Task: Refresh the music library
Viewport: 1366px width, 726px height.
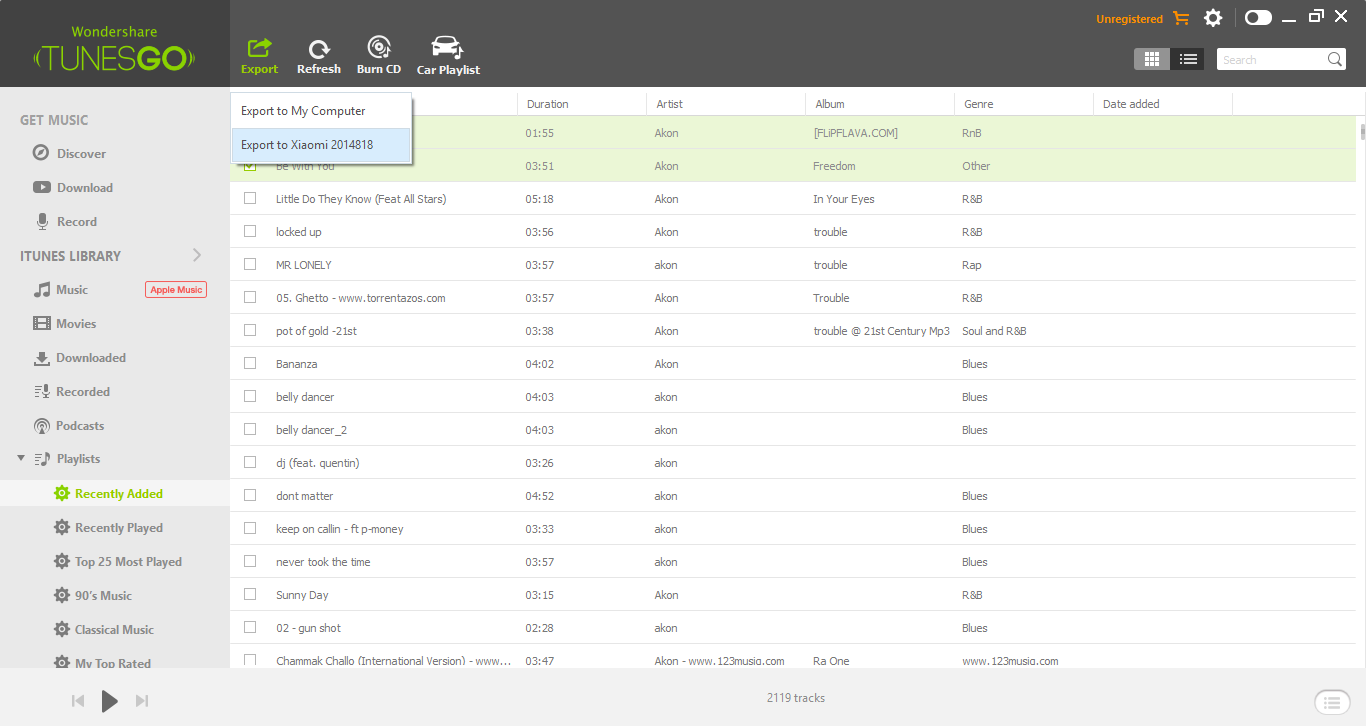Action: tap(319, 56)
